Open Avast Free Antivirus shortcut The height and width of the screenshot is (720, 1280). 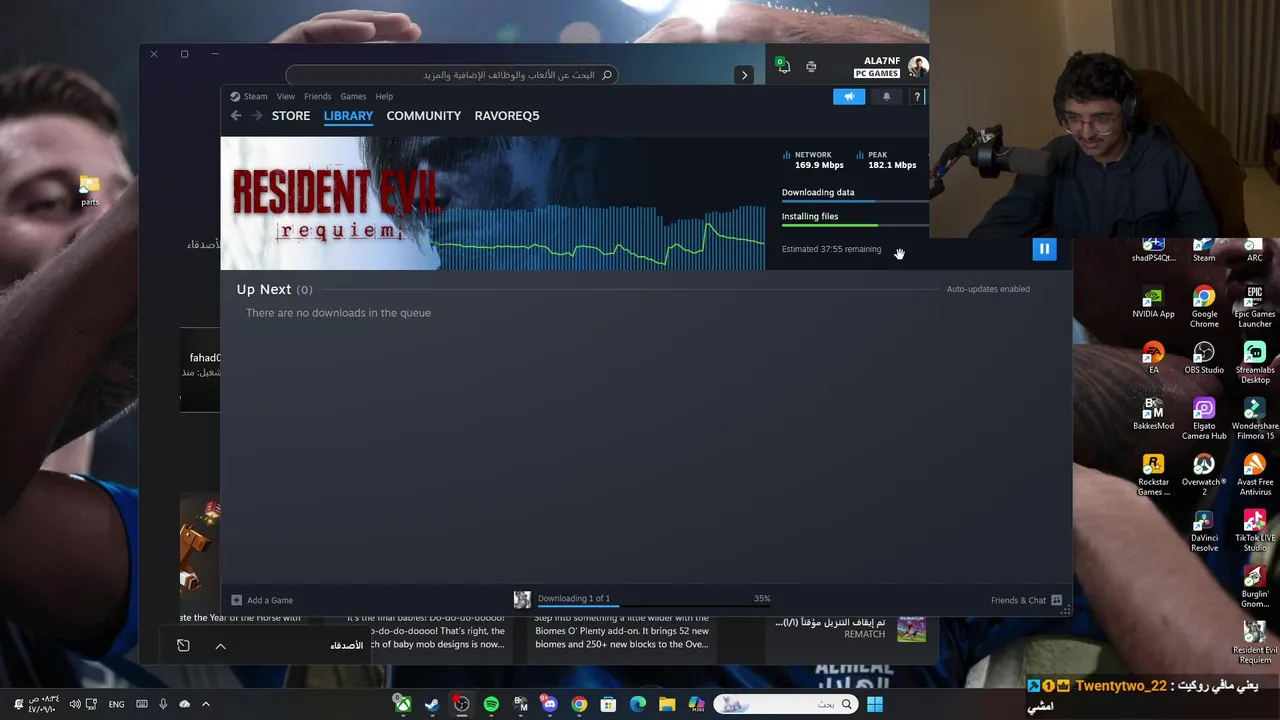point(1254,476)
